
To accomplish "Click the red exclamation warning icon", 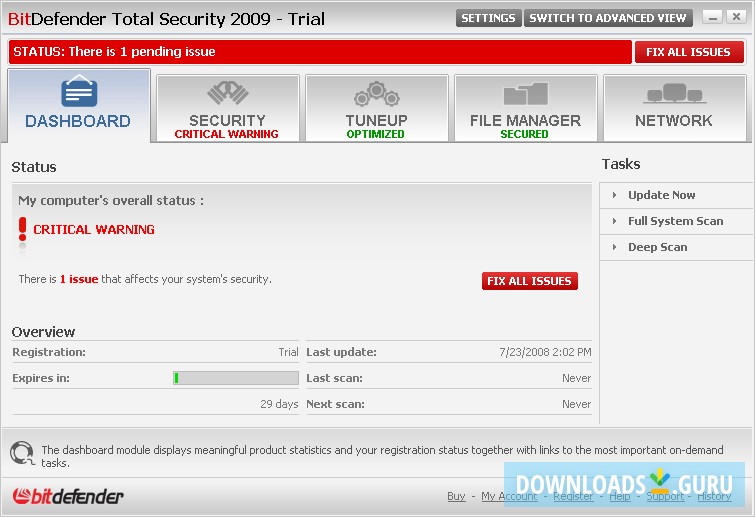I will [22, 229].
